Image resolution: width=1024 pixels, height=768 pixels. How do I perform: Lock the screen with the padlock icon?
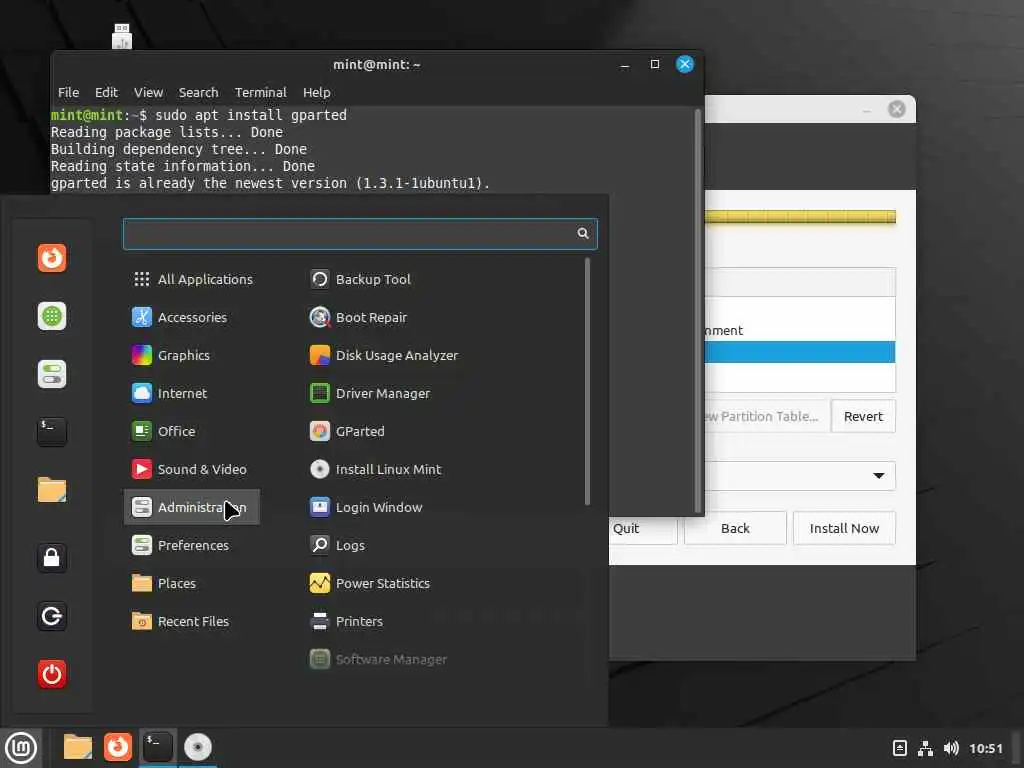coord(52,558)
